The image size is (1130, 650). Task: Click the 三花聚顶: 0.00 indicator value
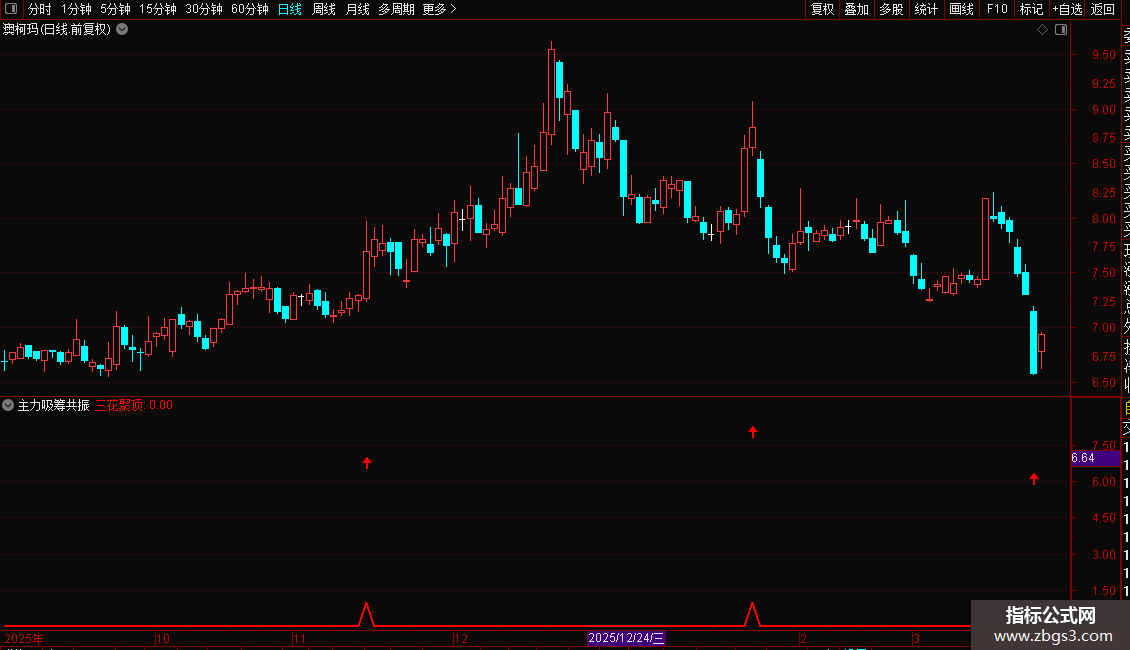134,405
